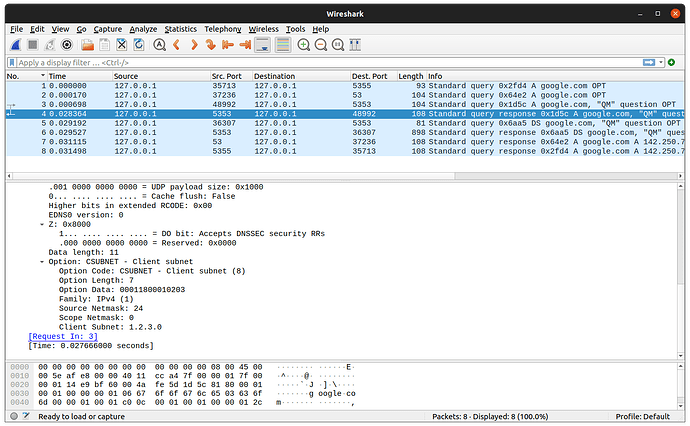Open the Capture menu
Viewport: 690px width, 426px height.
[107, 29]
